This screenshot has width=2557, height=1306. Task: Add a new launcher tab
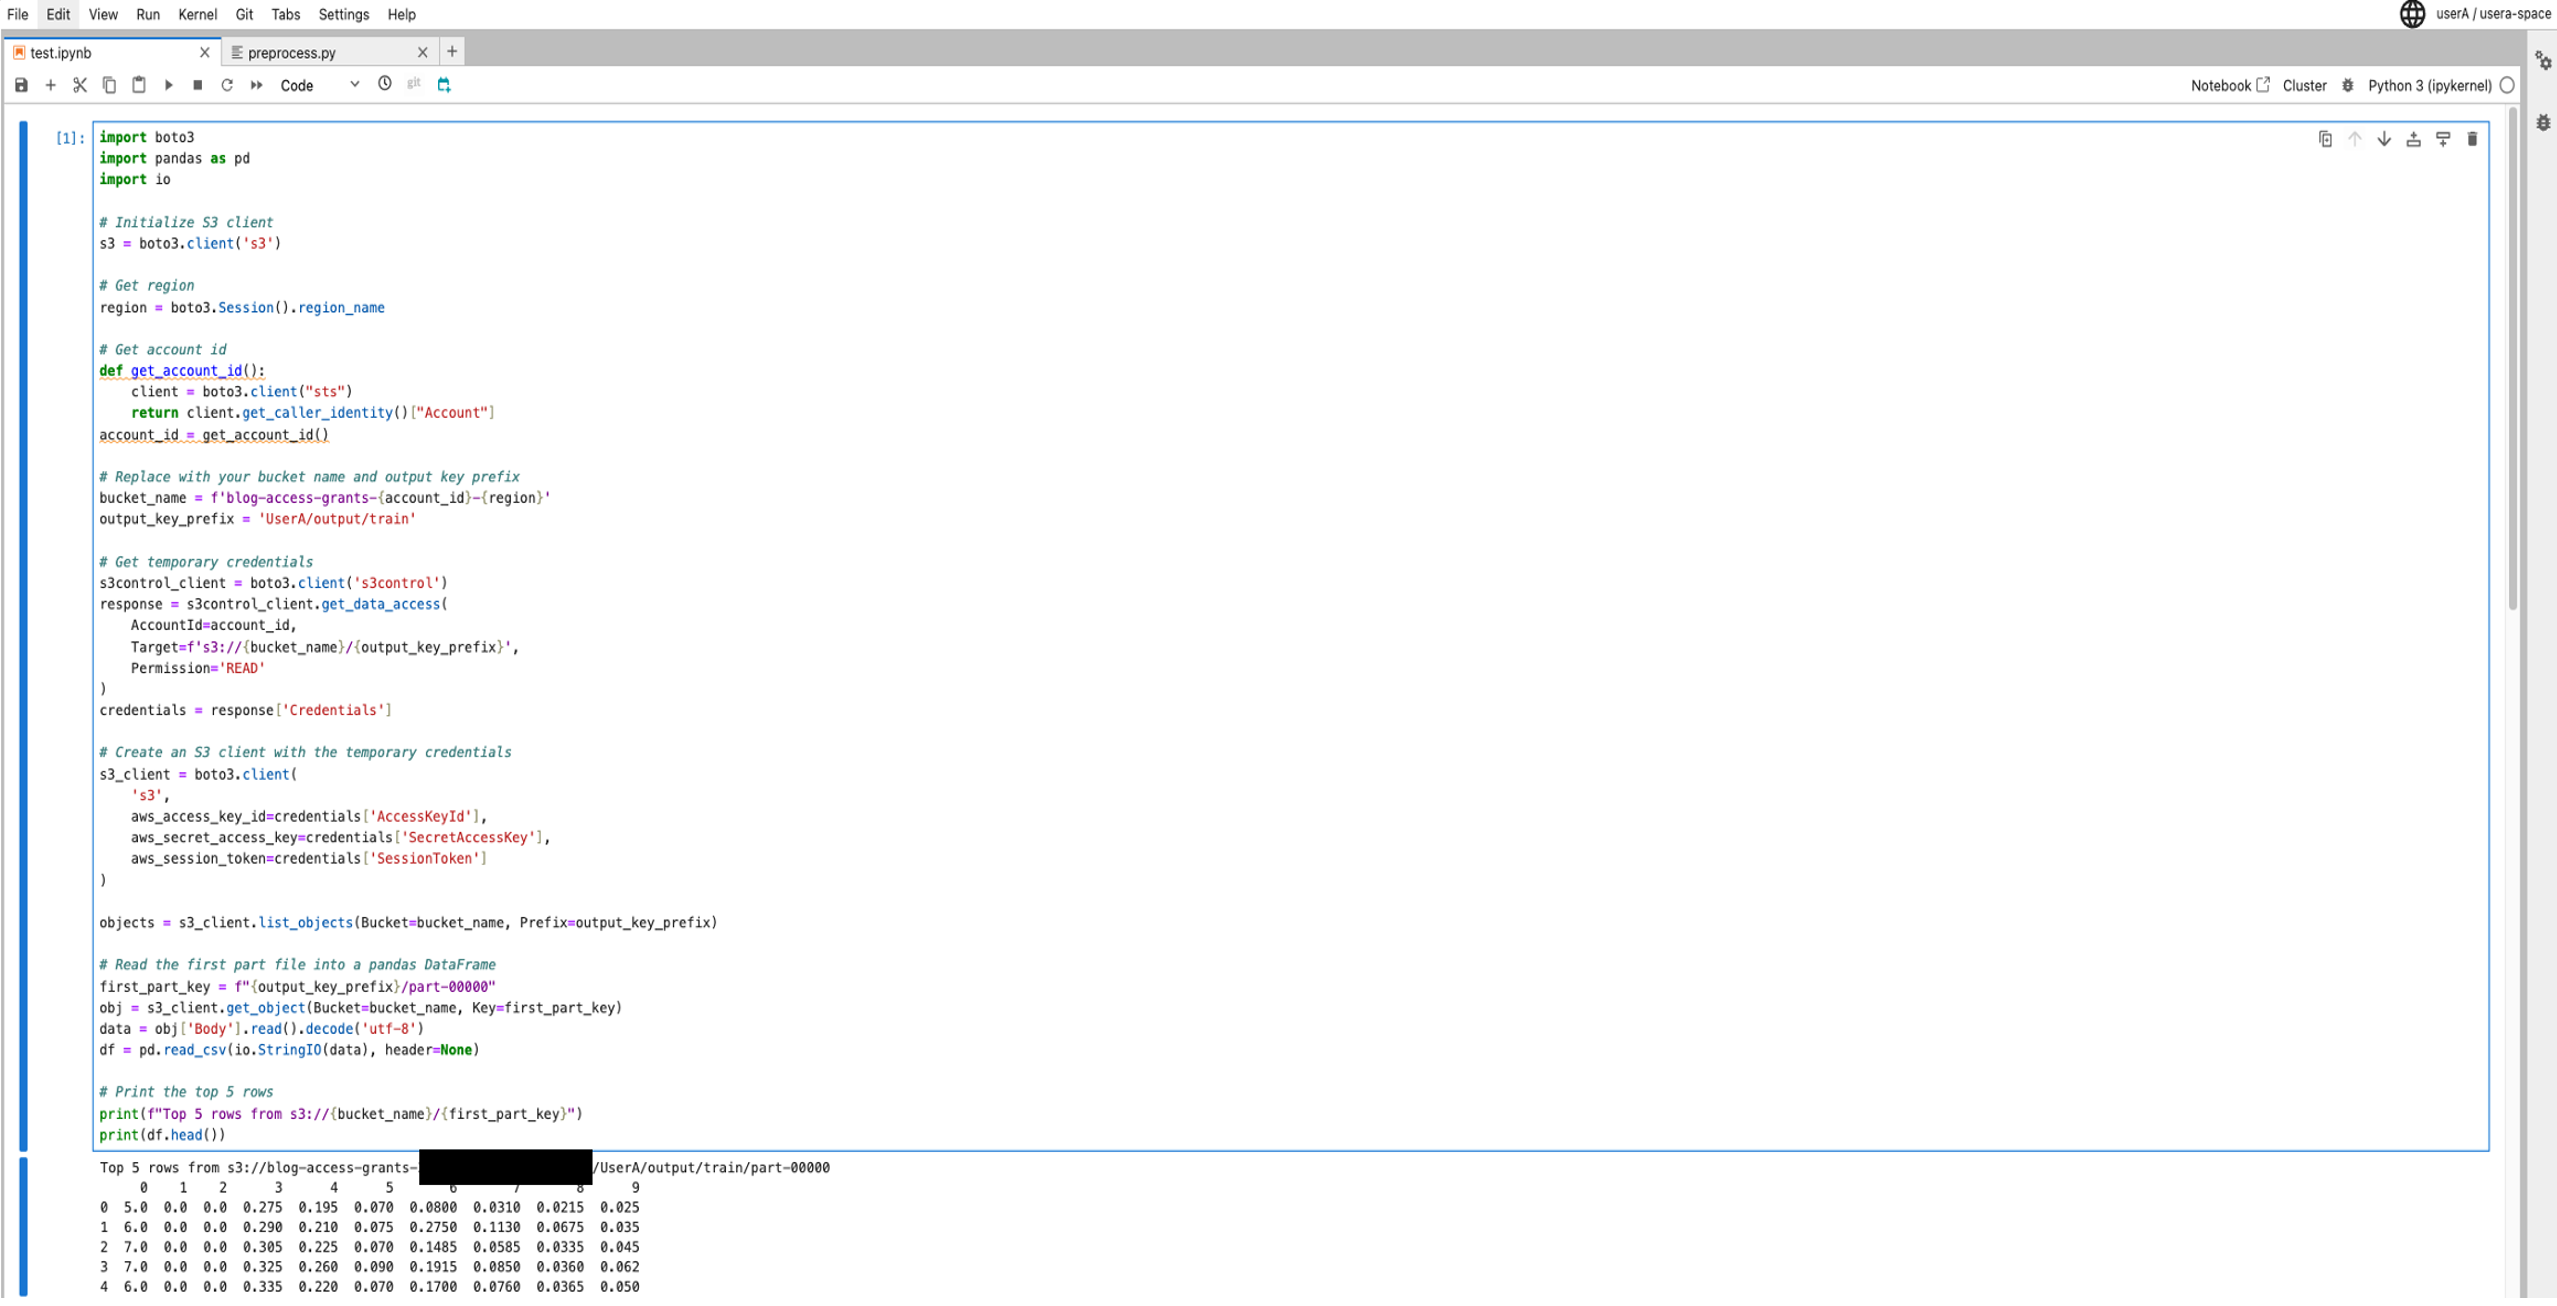click(452, 51)
